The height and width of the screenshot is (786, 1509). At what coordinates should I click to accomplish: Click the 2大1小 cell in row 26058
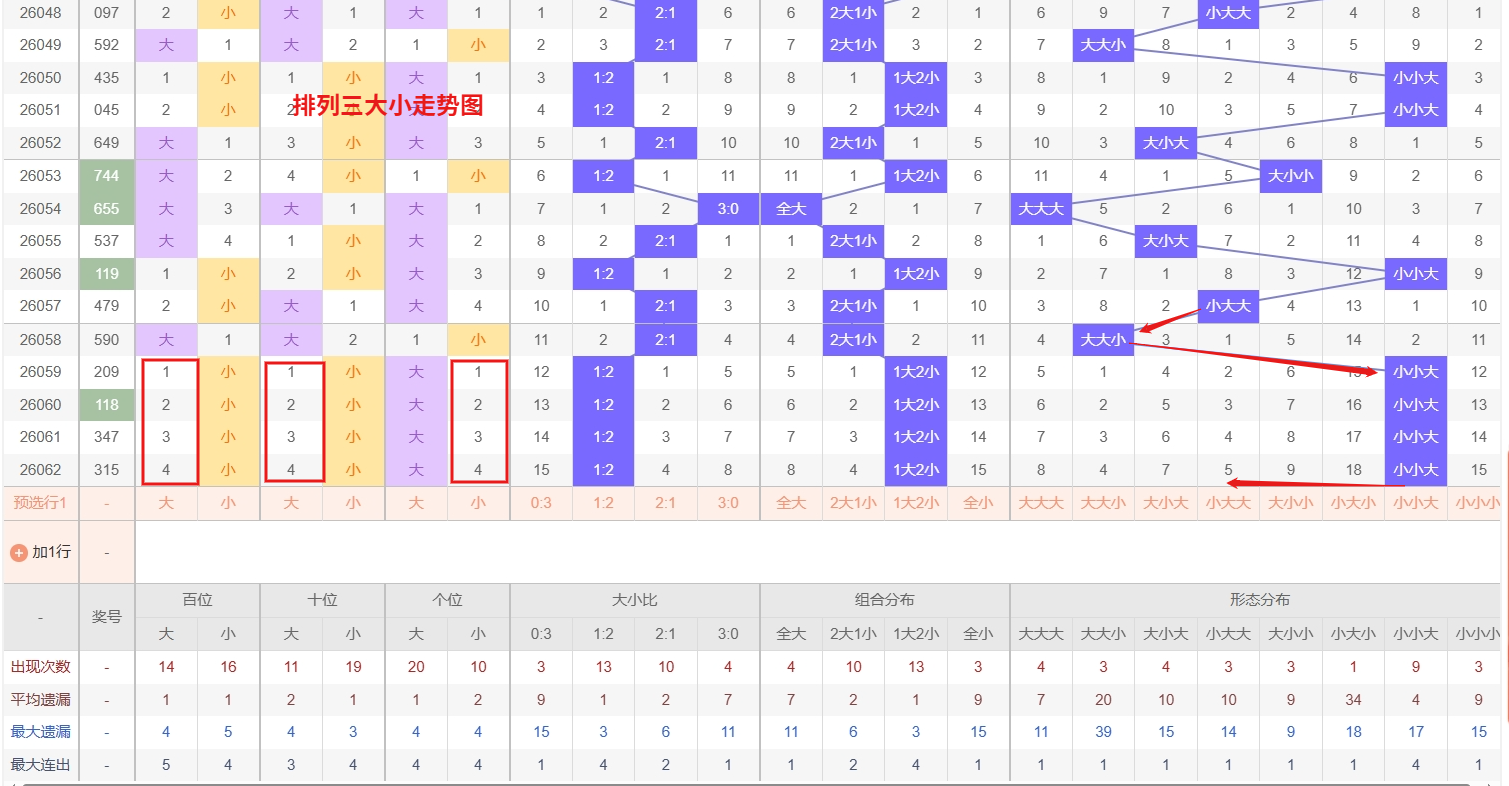853,339
